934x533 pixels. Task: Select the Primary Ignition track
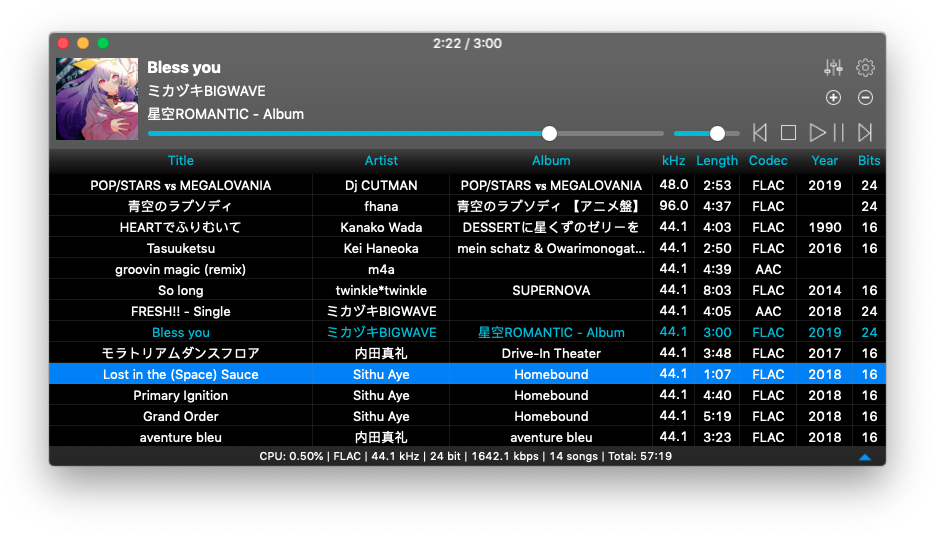(180, 395)
